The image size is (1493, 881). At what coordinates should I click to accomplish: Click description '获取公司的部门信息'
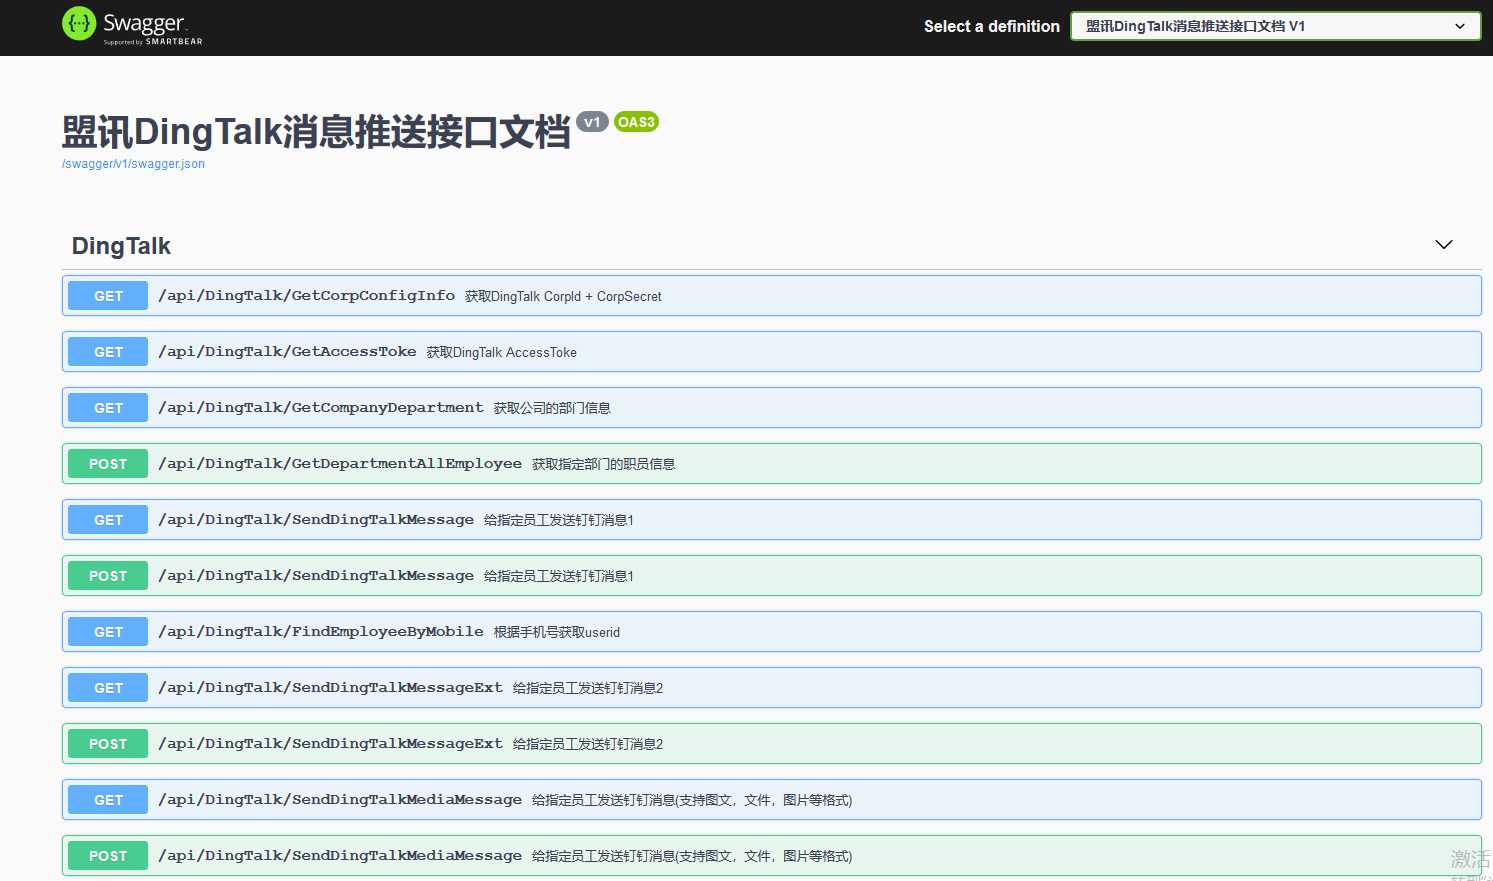[552, 408]
